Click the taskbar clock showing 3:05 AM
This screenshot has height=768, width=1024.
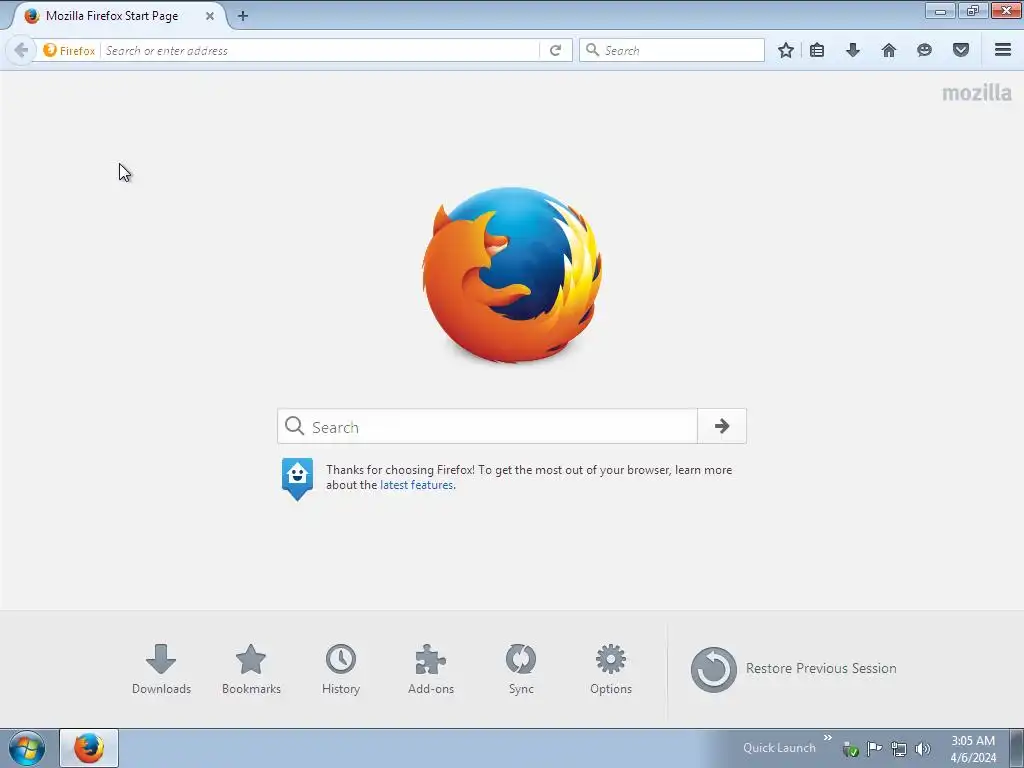973,749
